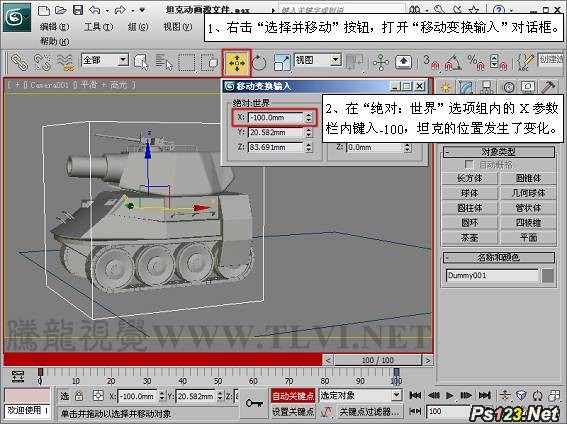Open the 3ds Max application logo menu

17,17
